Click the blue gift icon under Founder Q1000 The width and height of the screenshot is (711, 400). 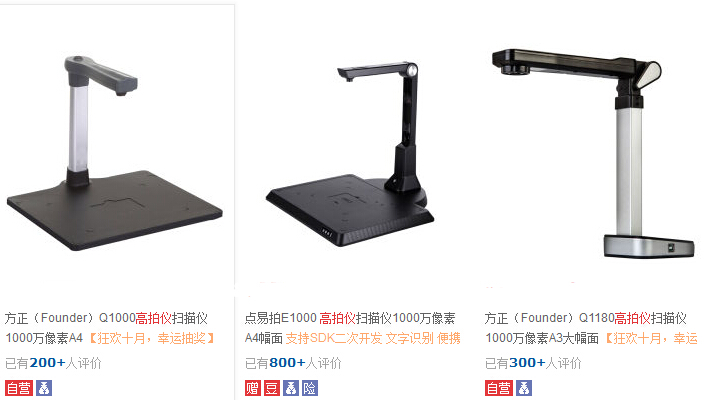point(44,388)
